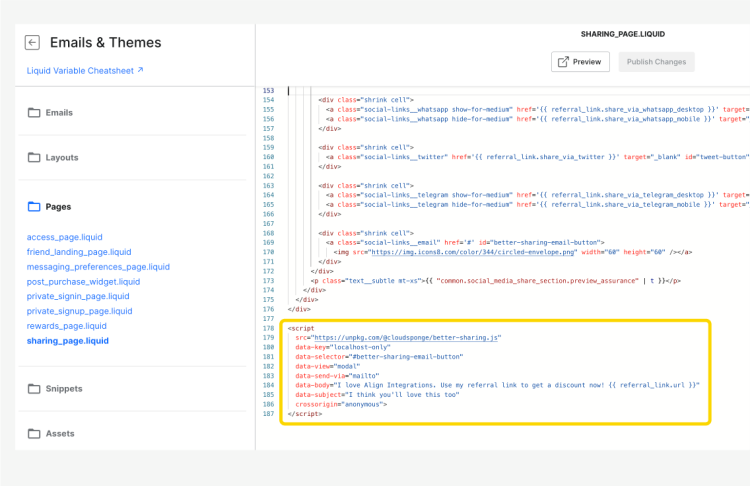Viewport: 750px width, 486px height.
Task: Click the whatsapp hide-for-medium code line 156
Action: pos(538,119)
